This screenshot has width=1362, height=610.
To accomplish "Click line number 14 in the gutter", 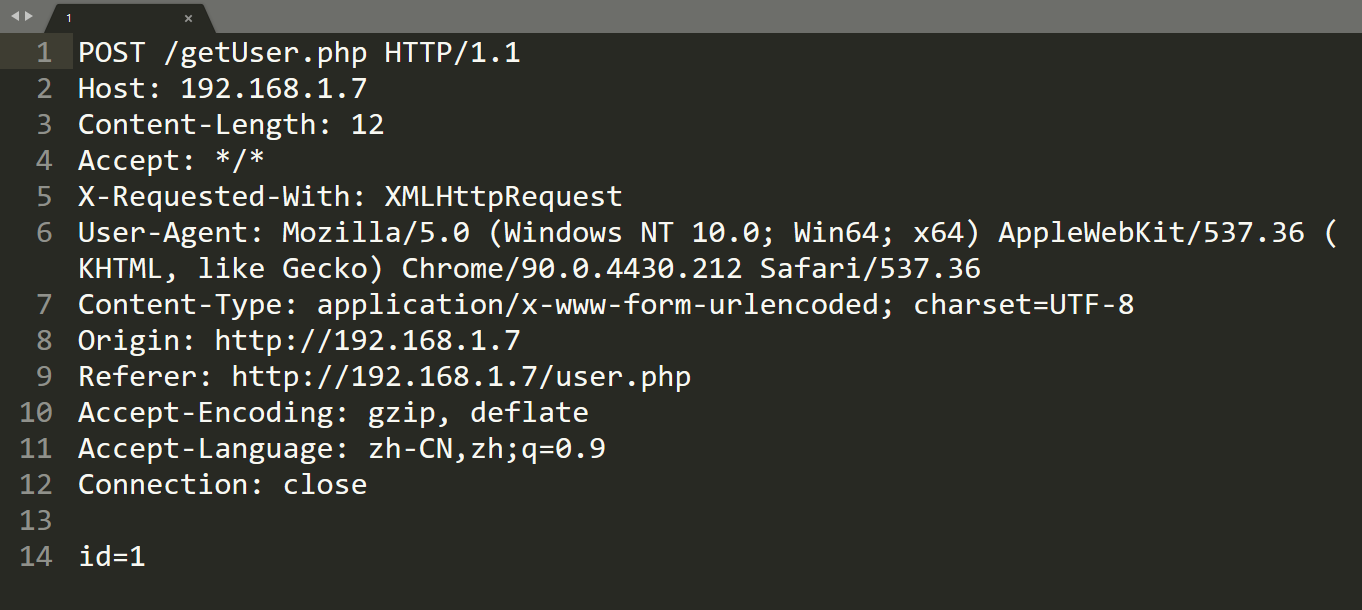I will [36, 556].
